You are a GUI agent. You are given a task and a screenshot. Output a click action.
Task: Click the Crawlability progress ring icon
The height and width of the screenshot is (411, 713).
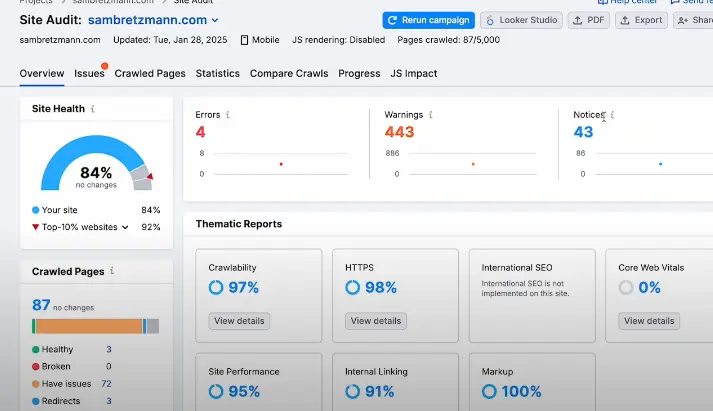[216, 287]
